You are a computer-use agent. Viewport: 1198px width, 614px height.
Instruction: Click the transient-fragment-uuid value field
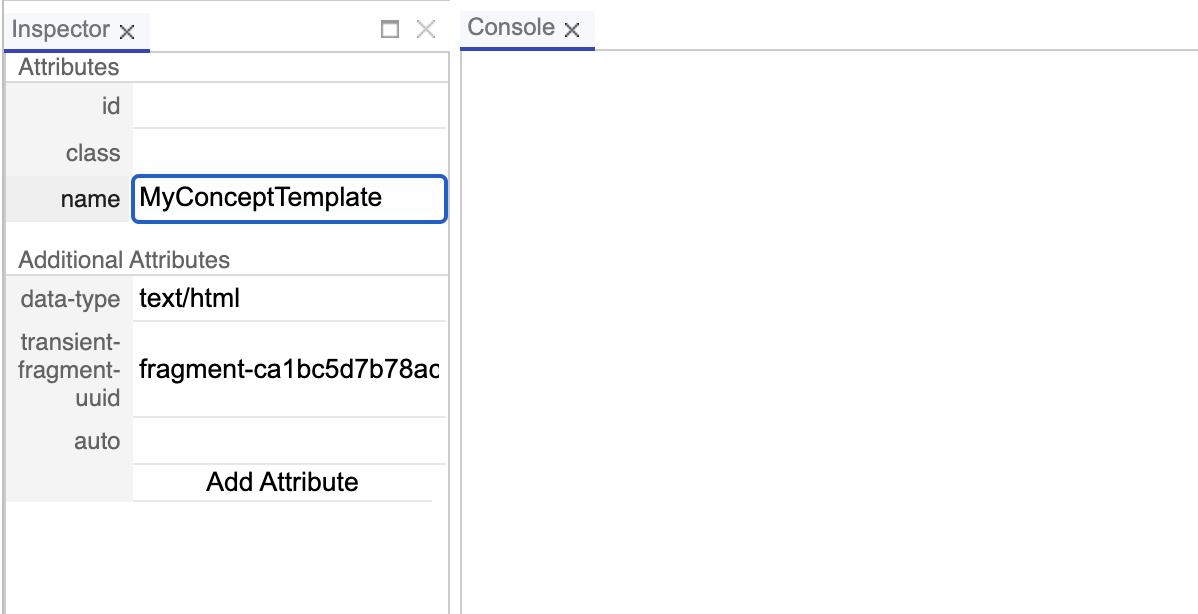pos(289,370)
